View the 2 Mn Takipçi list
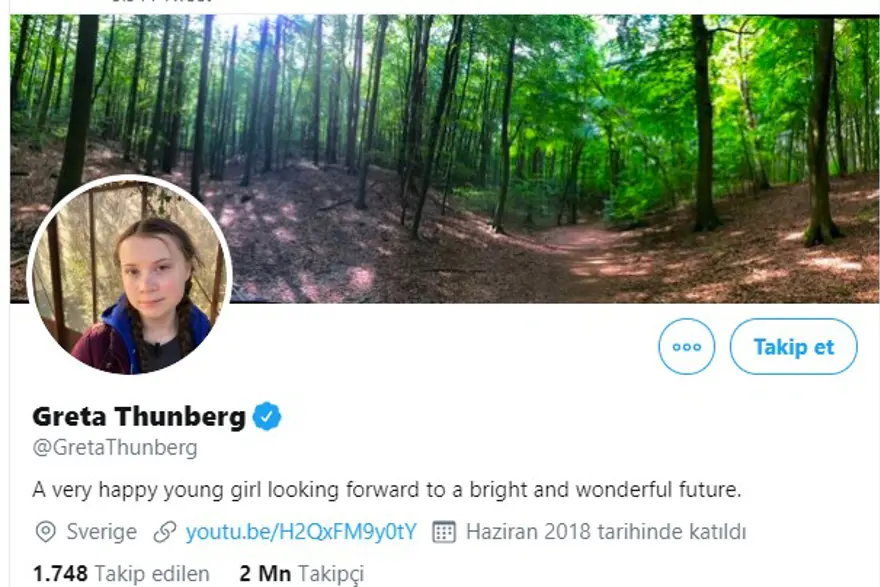This screenshot has width=880, height=587. 301,574
